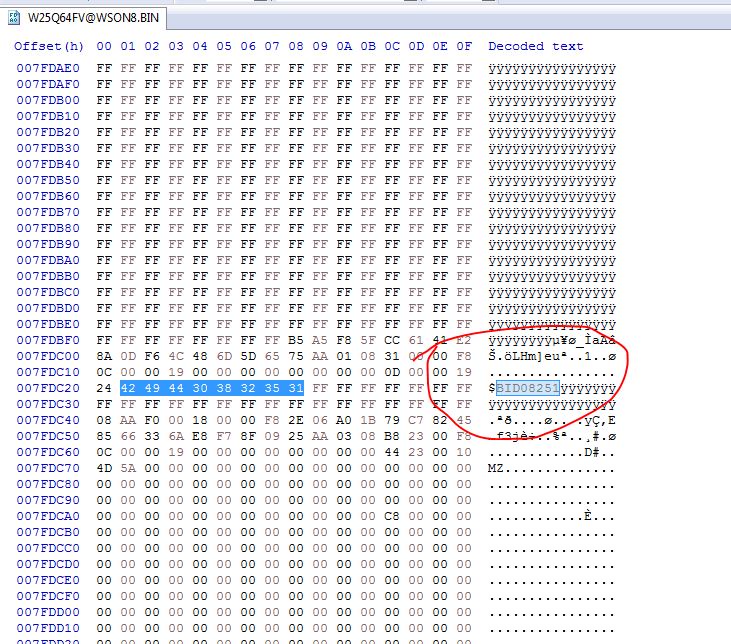The width and height of the screenshot is (731, 644).
Task: Click byte F6 in row 007FDC00
Action: click(152, 356)
